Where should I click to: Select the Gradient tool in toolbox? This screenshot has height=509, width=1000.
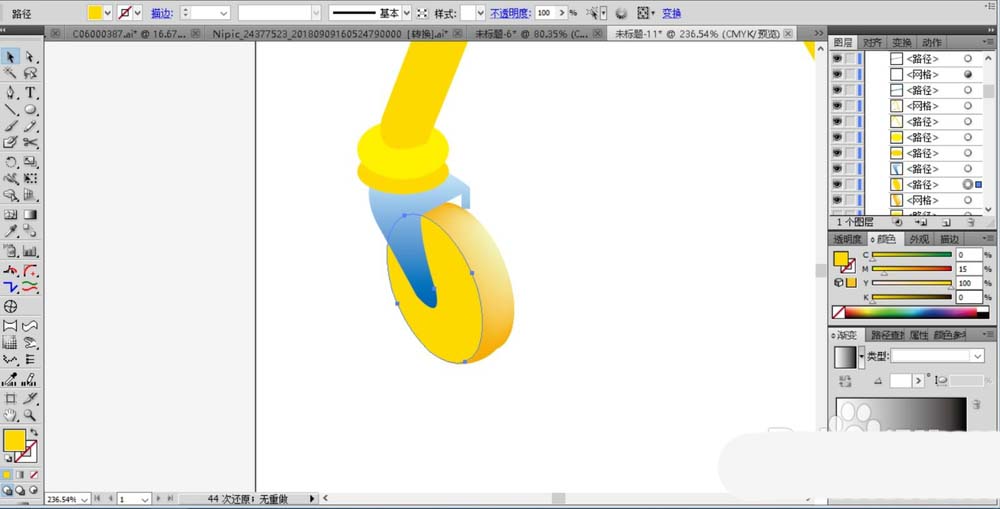[30, 214]
